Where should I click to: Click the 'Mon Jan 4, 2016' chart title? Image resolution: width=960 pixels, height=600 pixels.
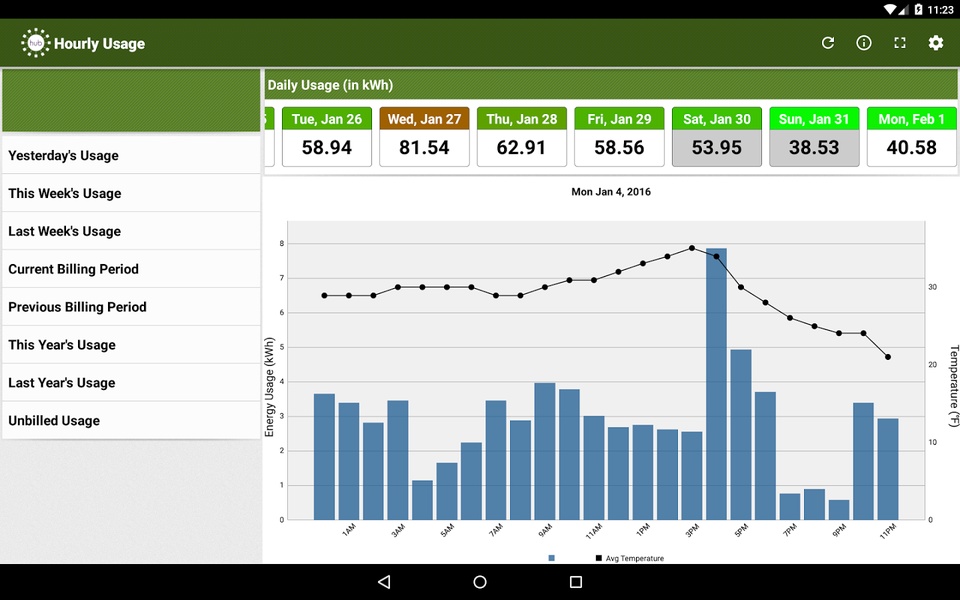(x=611, y=192)
